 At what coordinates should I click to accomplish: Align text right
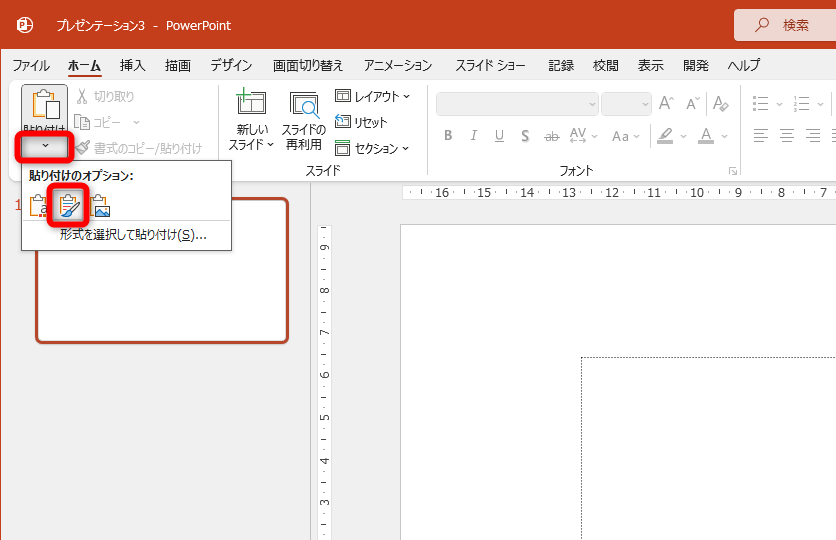click(813, 136)
